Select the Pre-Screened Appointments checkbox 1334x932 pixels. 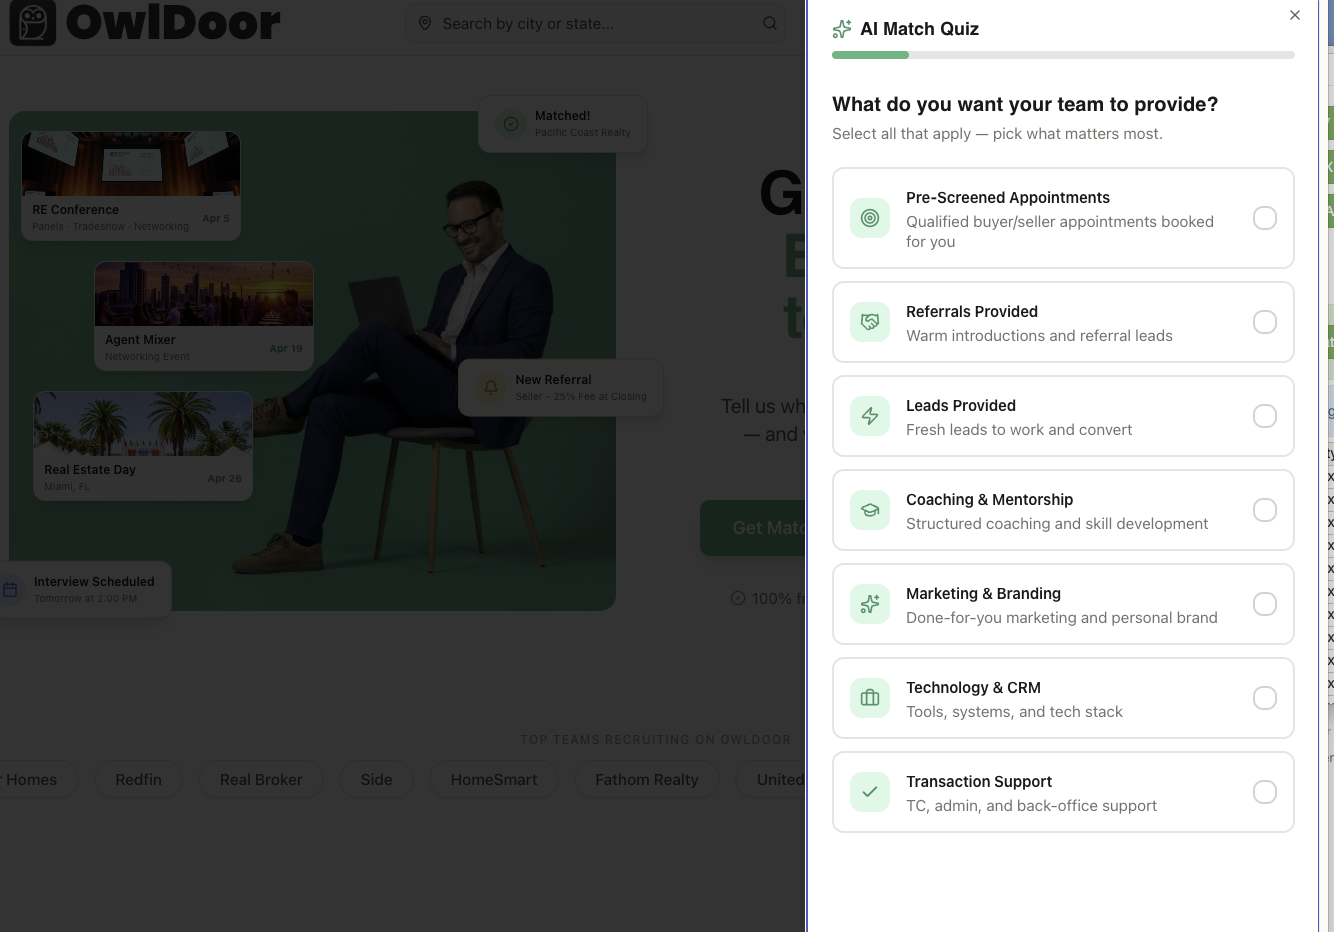[x=1265, y=218]
